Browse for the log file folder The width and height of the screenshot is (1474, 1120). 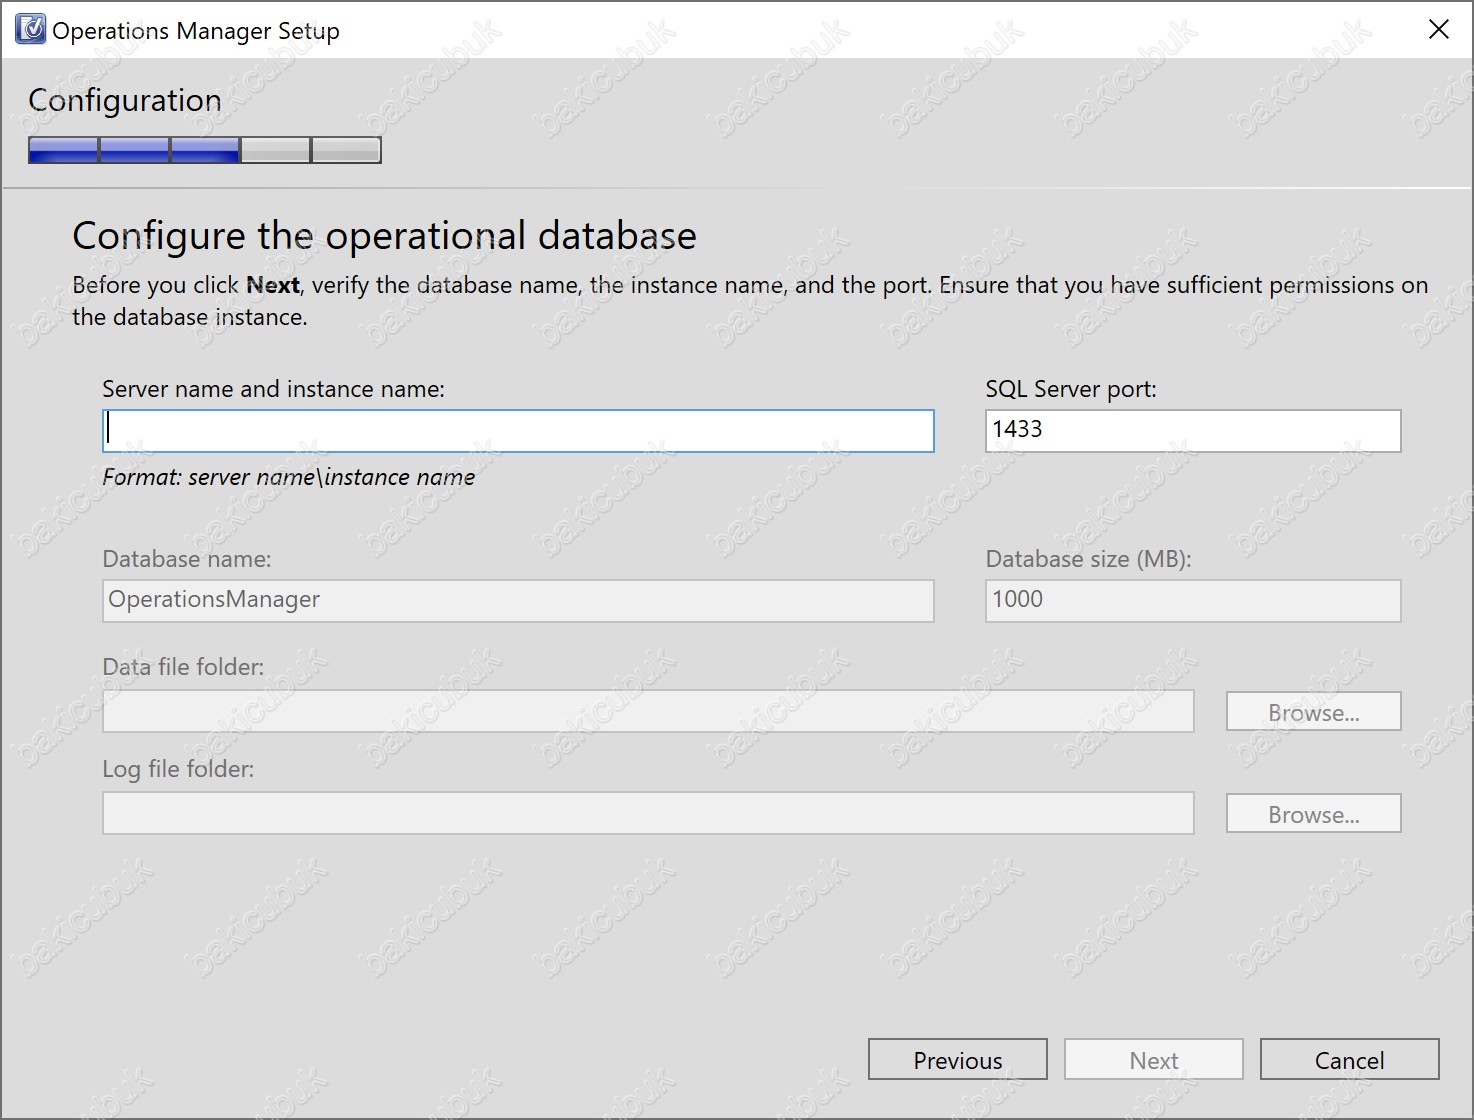pyautogui.click(x=1313, y=813)
